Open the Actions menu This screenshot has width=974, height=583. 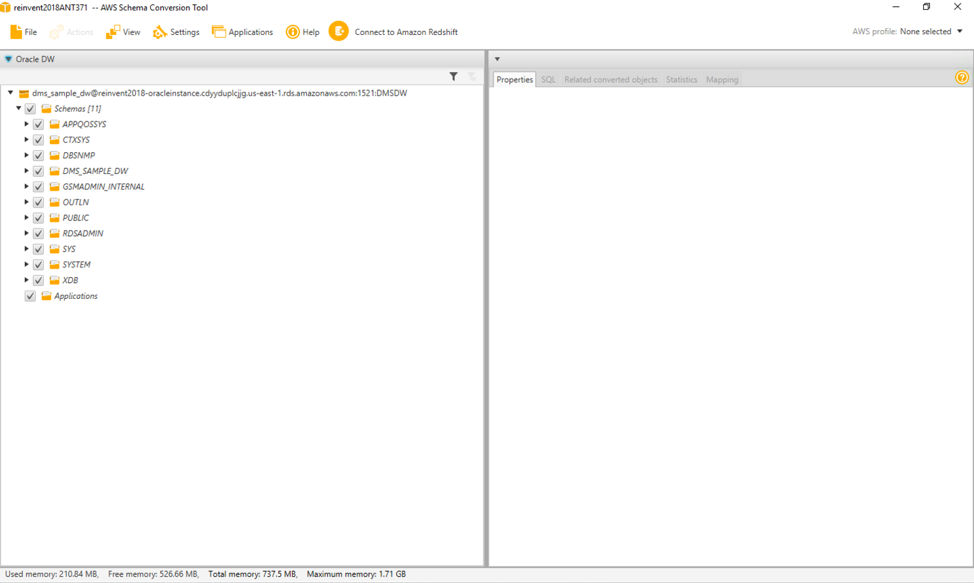[71, 32]
